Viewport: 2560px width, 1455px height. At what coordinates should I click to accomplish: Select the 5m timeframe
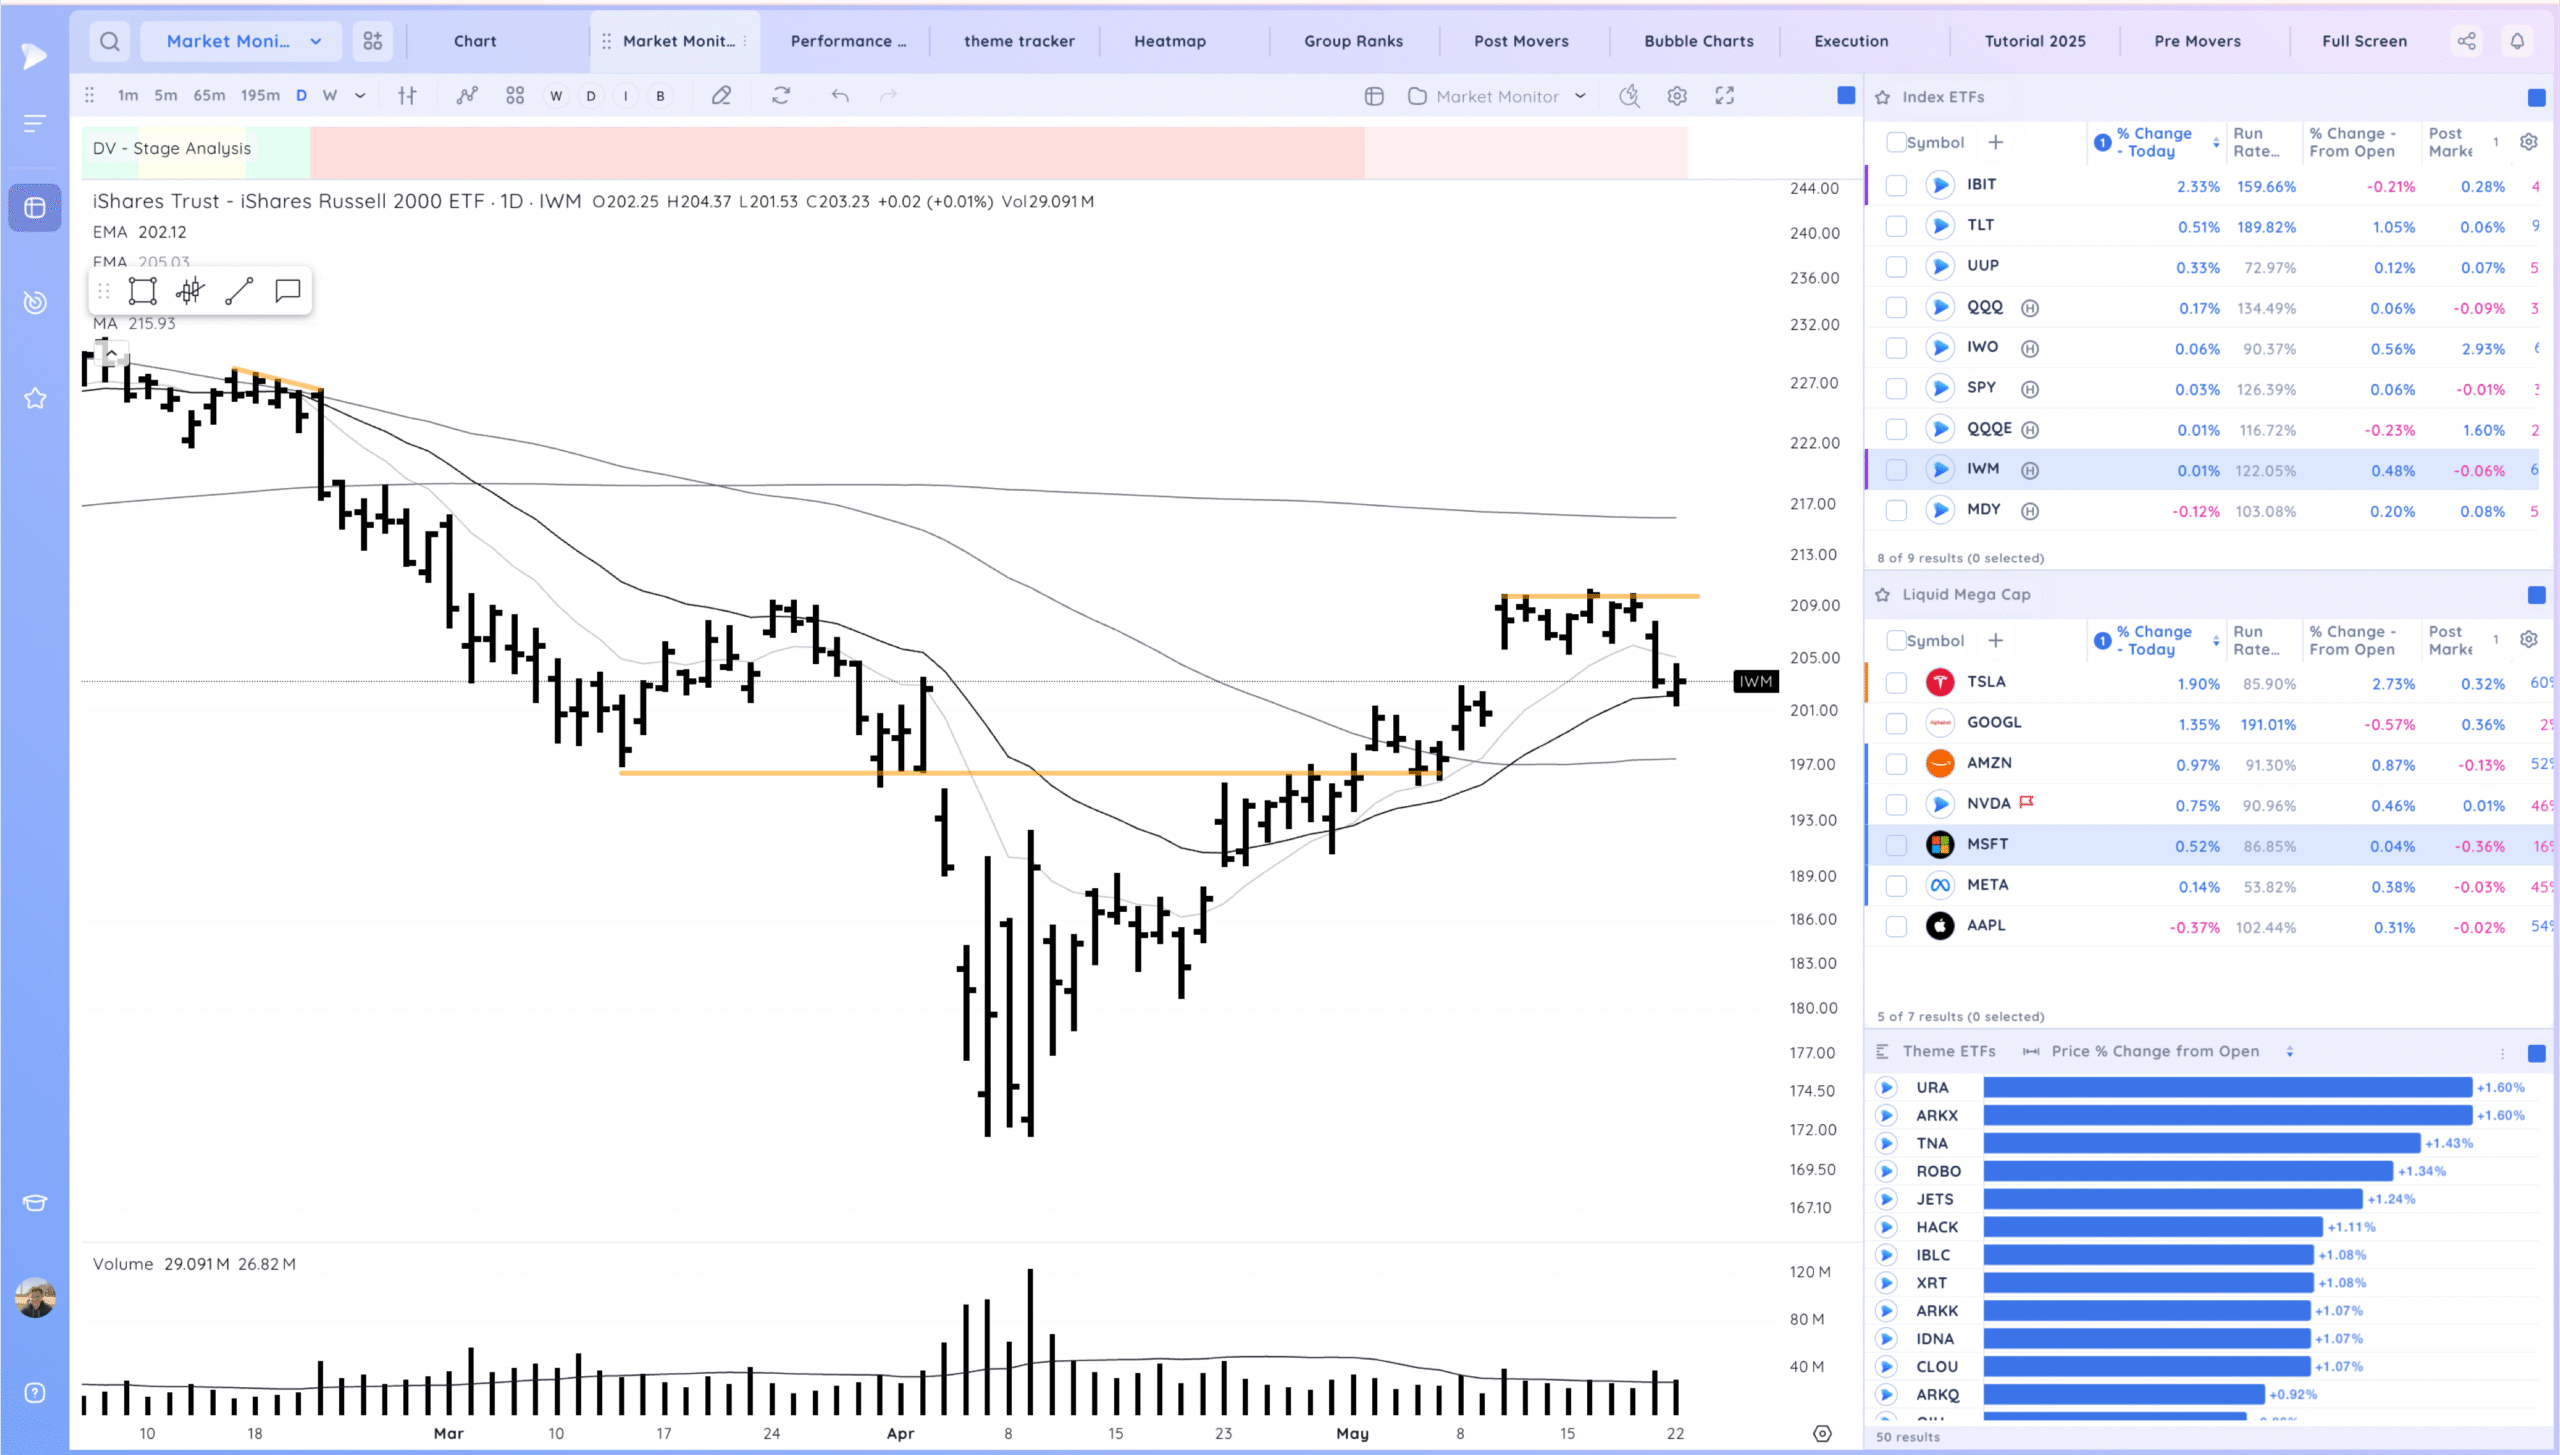click(x=166, y=96)
